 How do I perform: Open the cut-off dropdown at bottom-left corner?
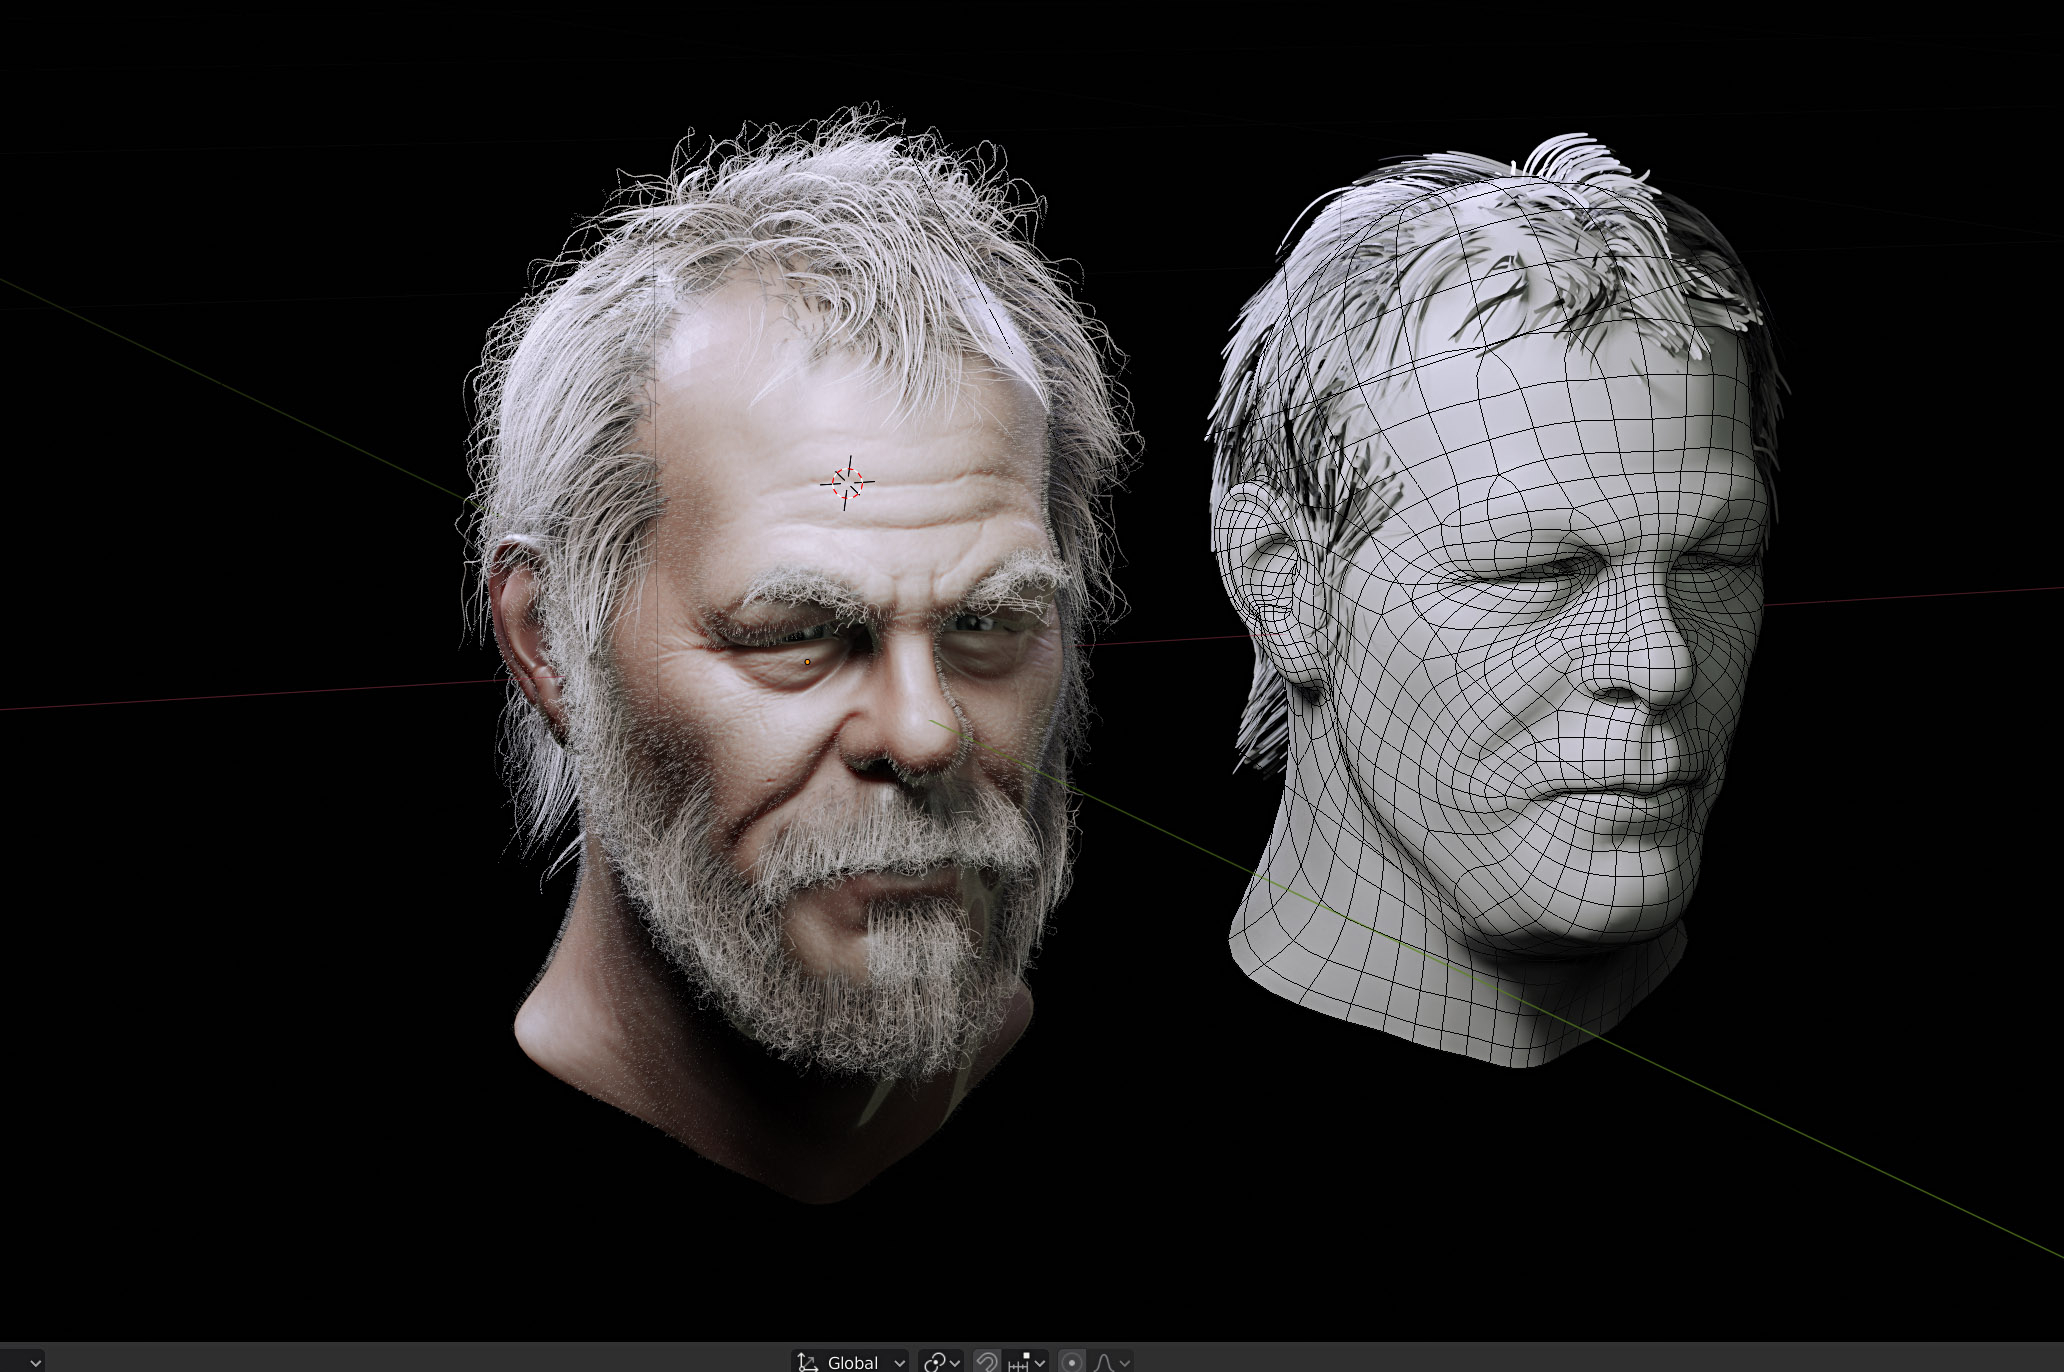22,1362
